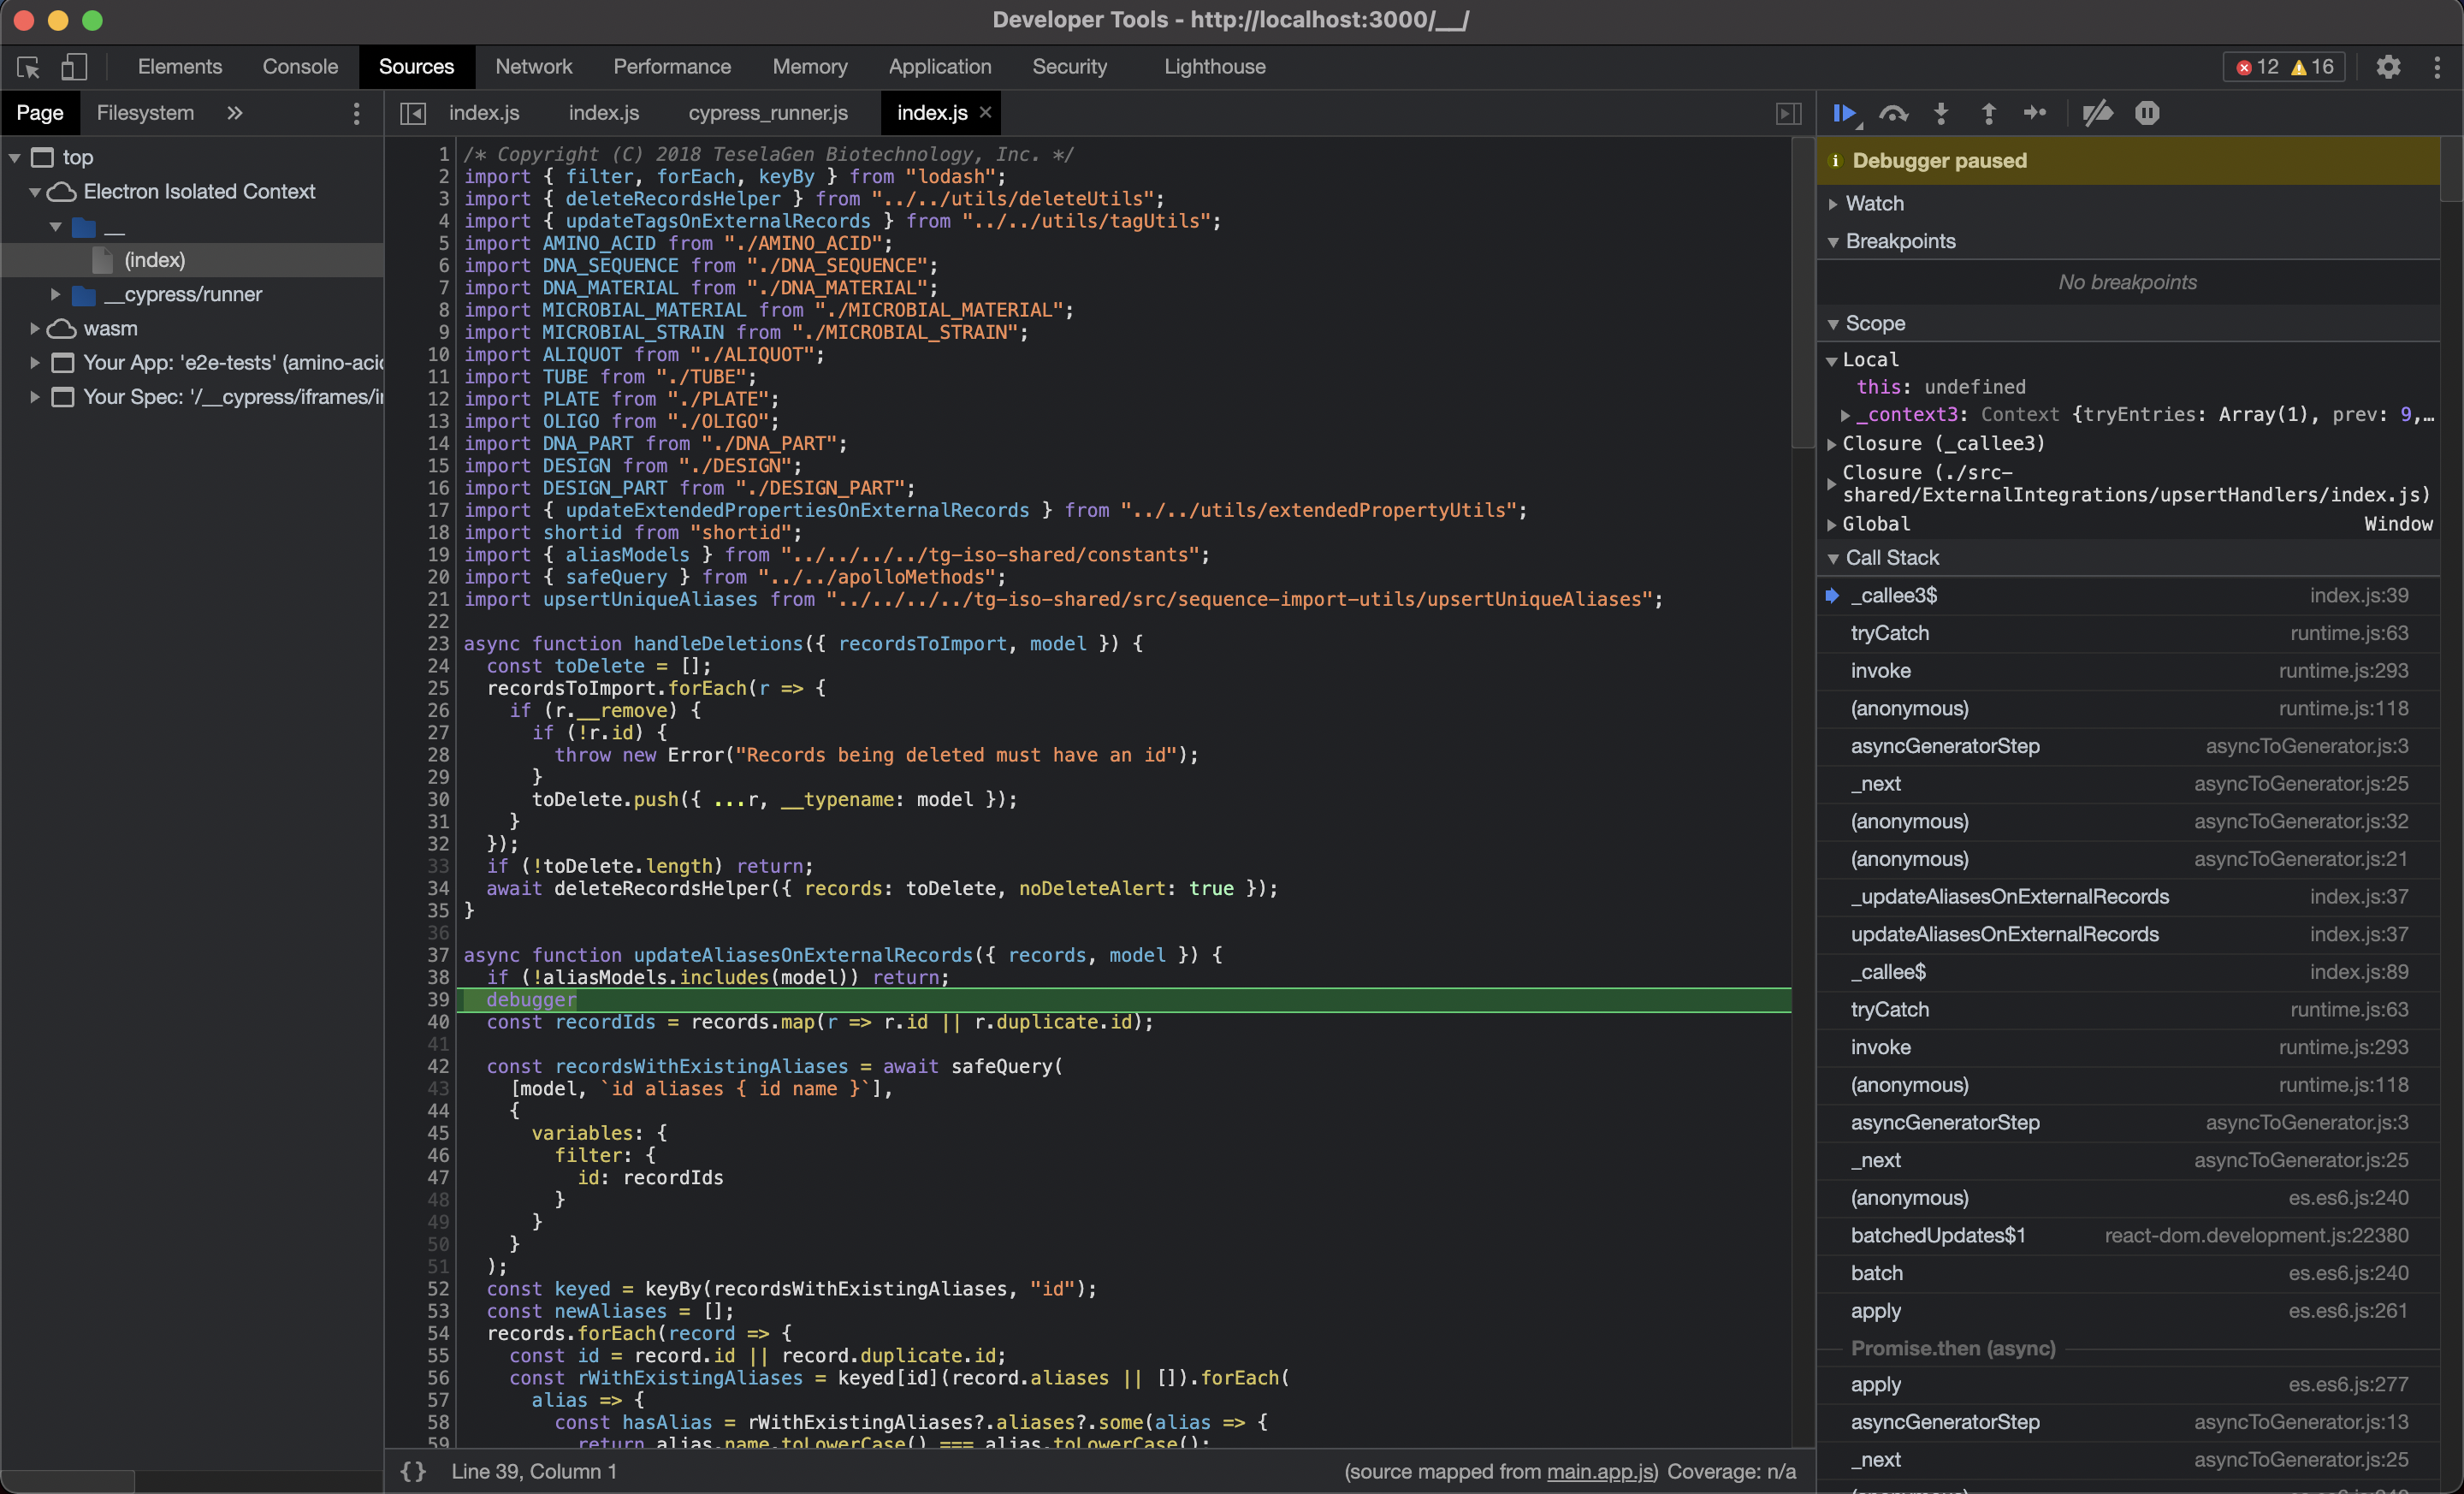Click the debugger sidebar vertical scrollbar
The width and height of the screenshot is (2464, 1494).
(2451, 169)
